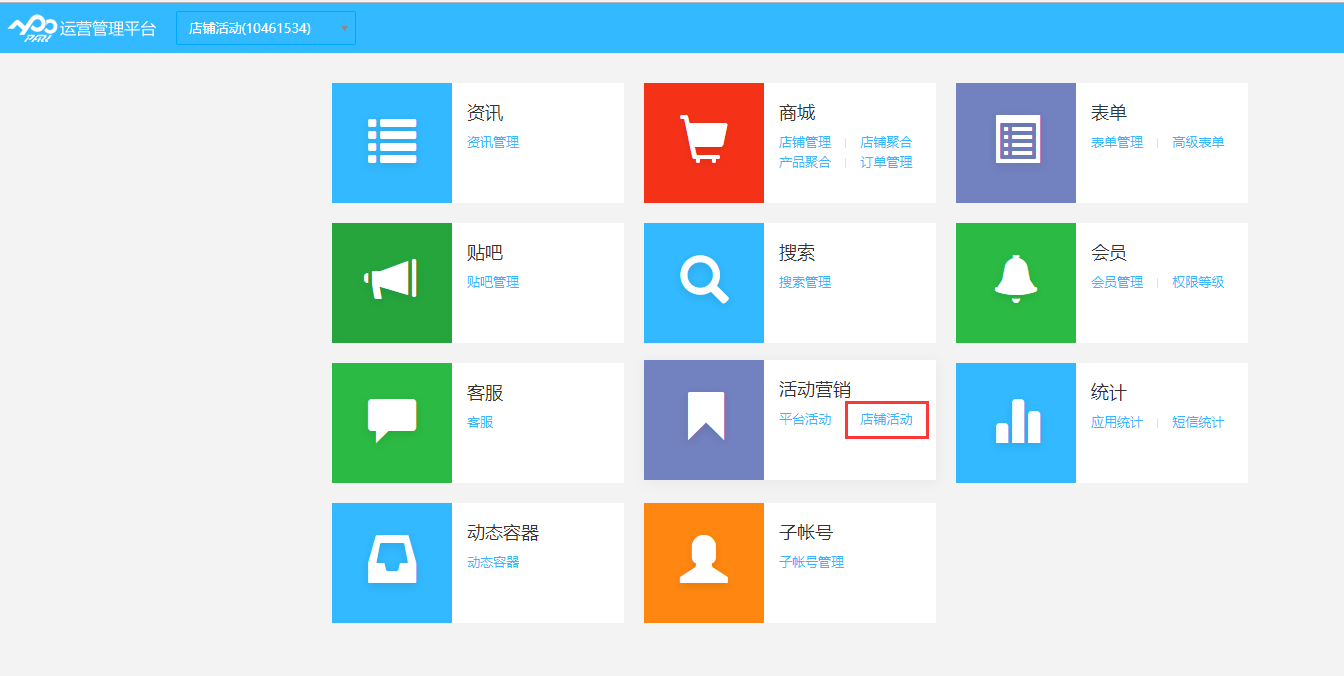Click the 运营管理平台 logo in the header
Viewport: 1344px width, 676px height.
83,27
